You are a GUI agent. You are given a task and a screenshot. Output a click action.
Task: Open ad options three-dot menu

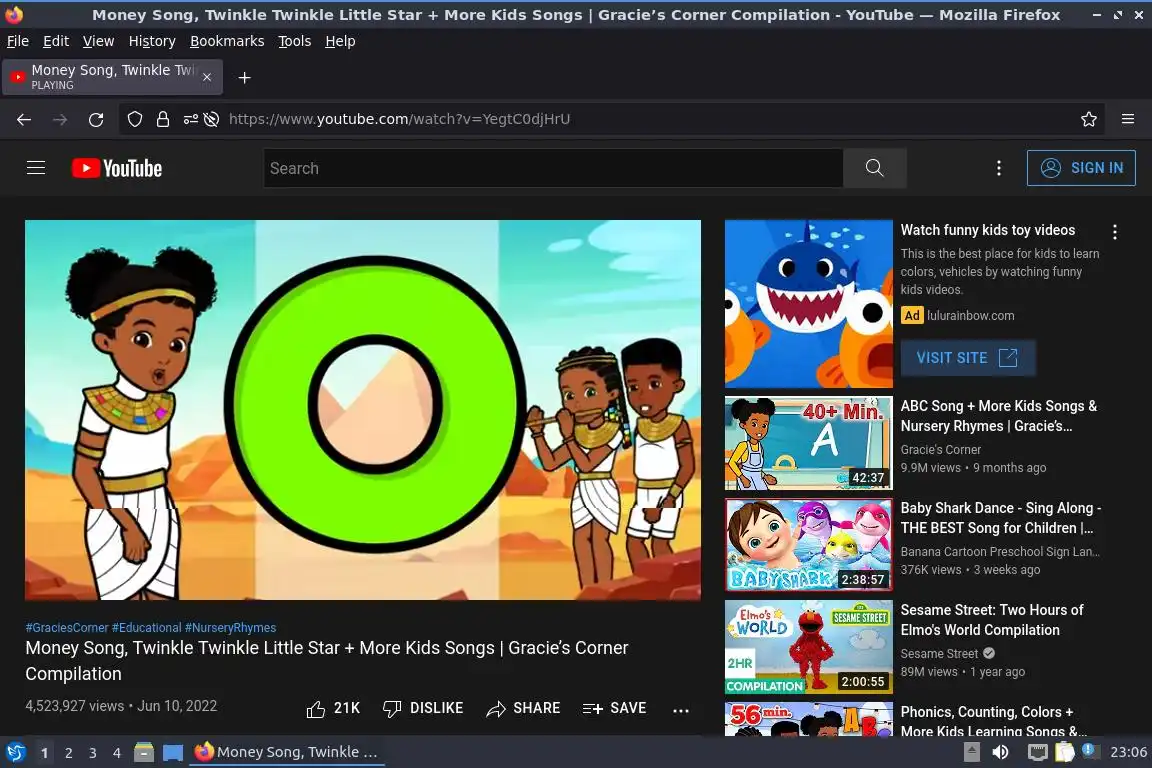tap(1115, 232)
